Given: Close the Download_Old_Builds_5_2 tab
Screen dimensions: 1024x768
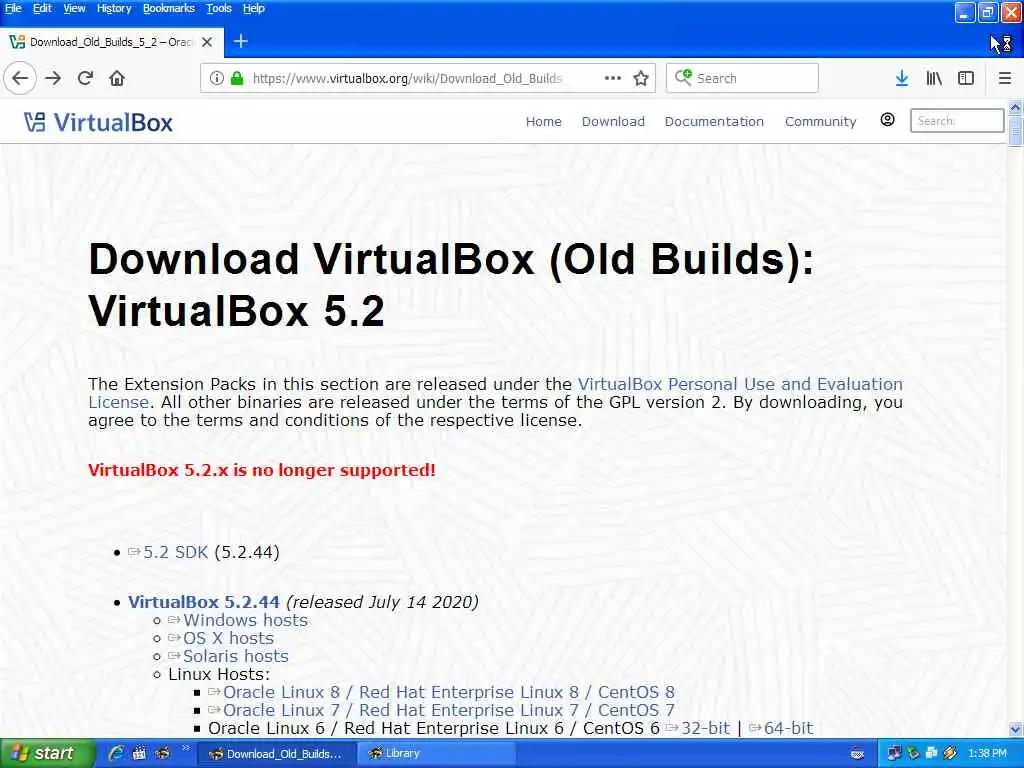Looking at the screenshot, I should point(207,42).
